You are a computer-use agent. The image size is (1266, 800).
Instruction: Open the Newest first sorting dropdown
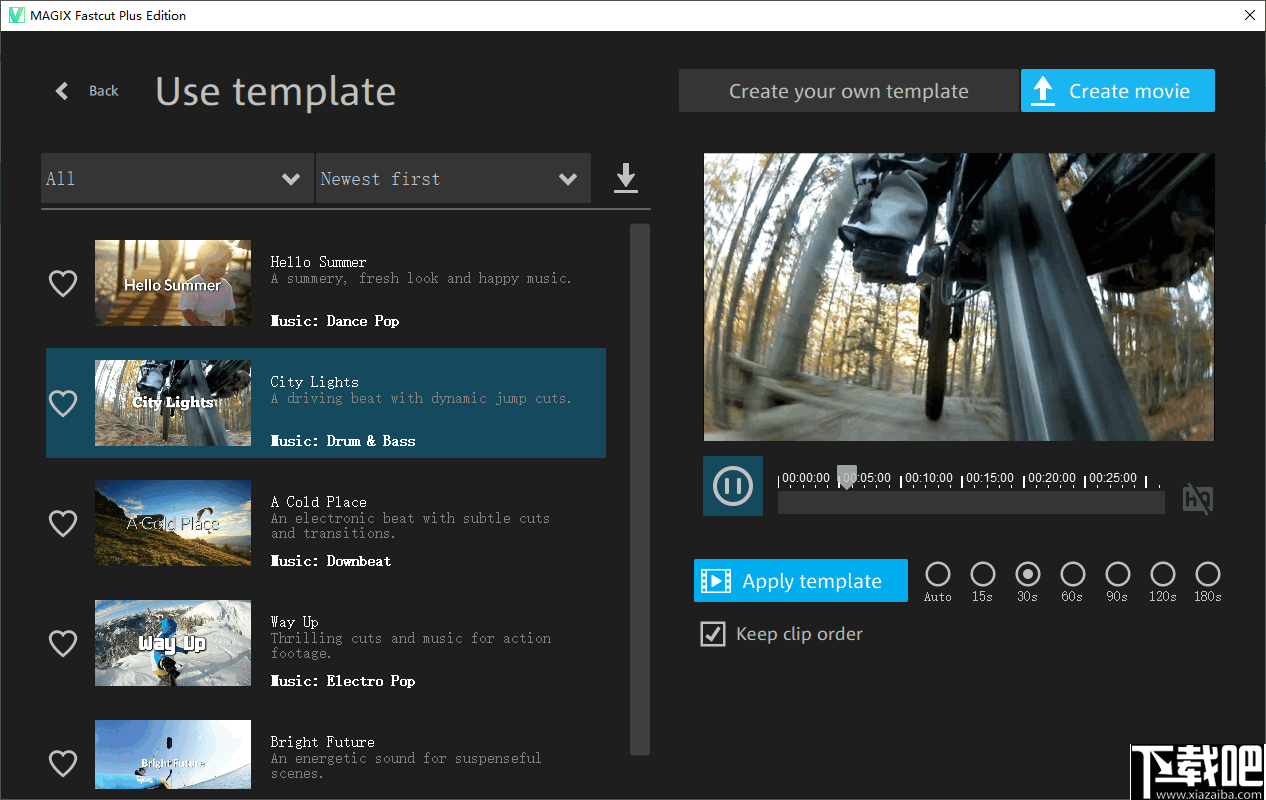(453, 178)
